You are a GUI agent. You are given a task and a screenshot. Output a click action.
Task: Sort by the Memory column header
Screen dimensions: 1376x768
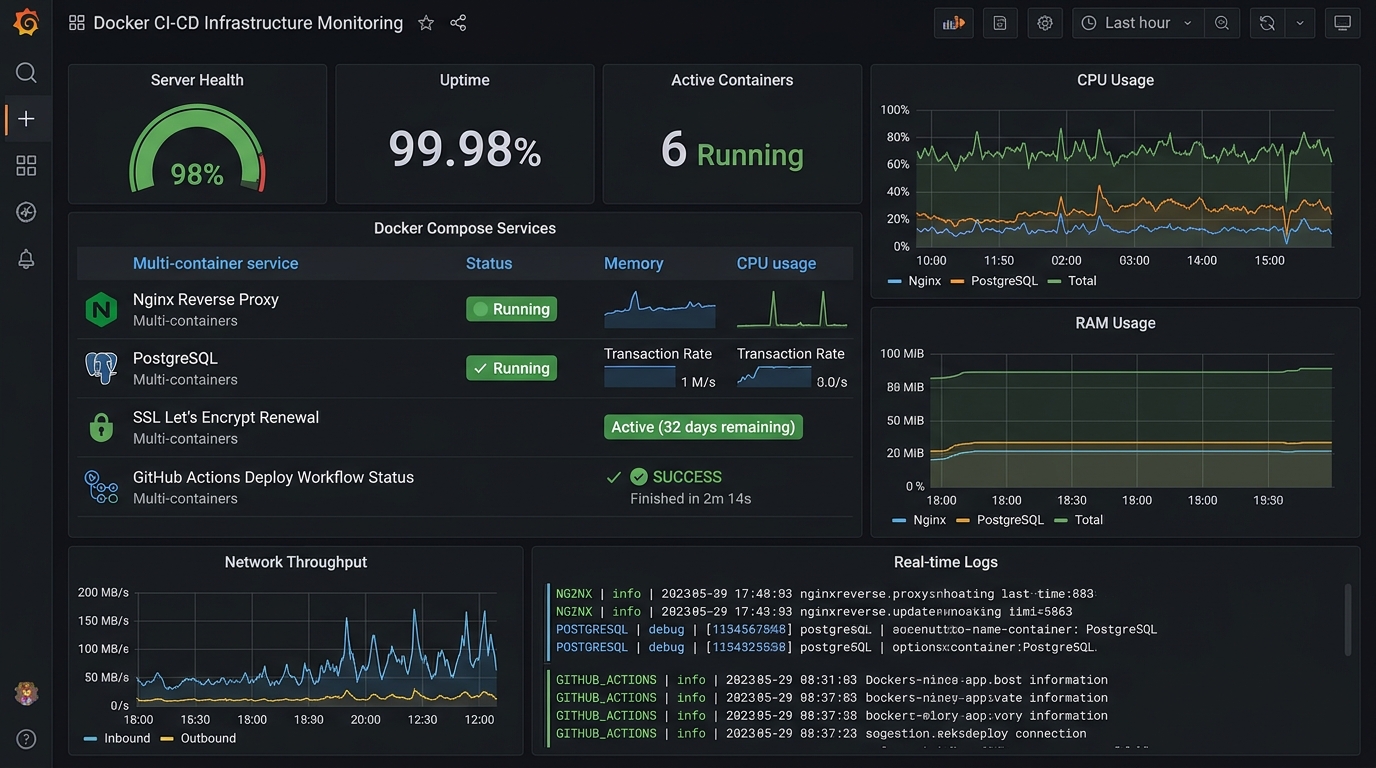(x=634, y=263)
